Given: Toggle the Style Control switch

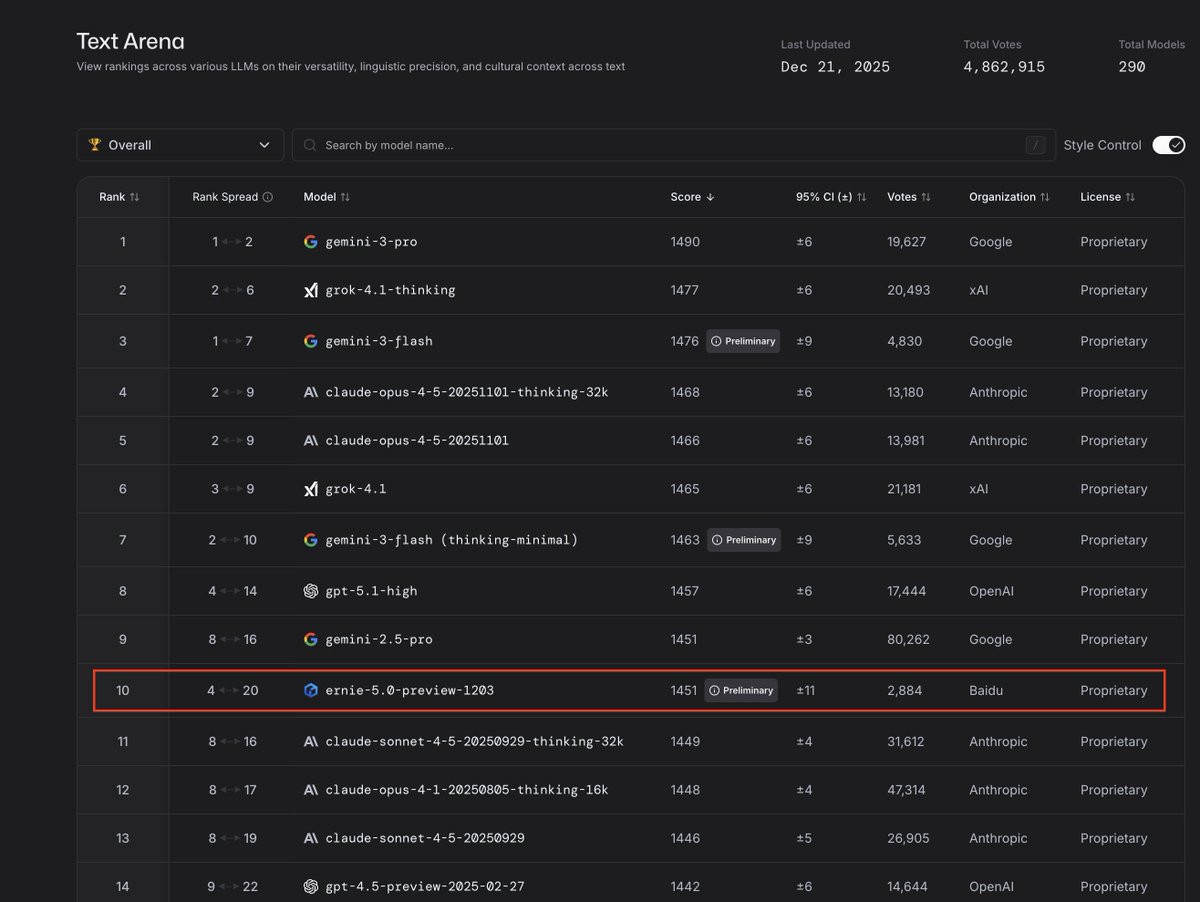Looking at the screenshot, I should click(x=1168, y=145).
